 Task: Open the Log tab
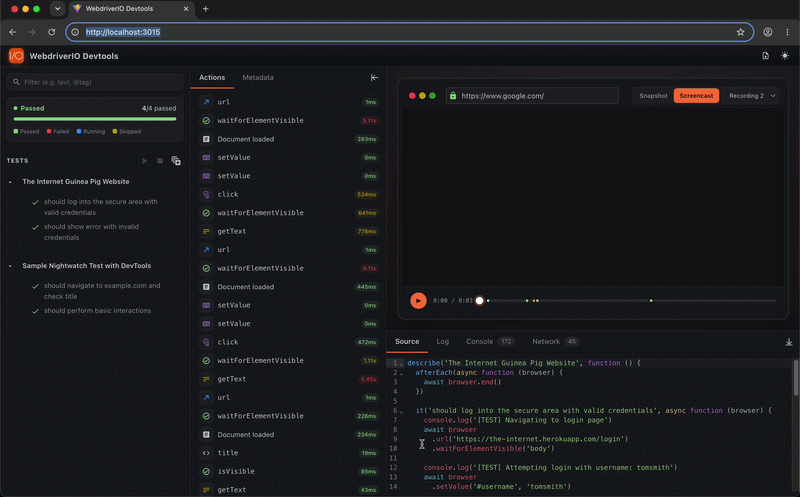point(442,341)
